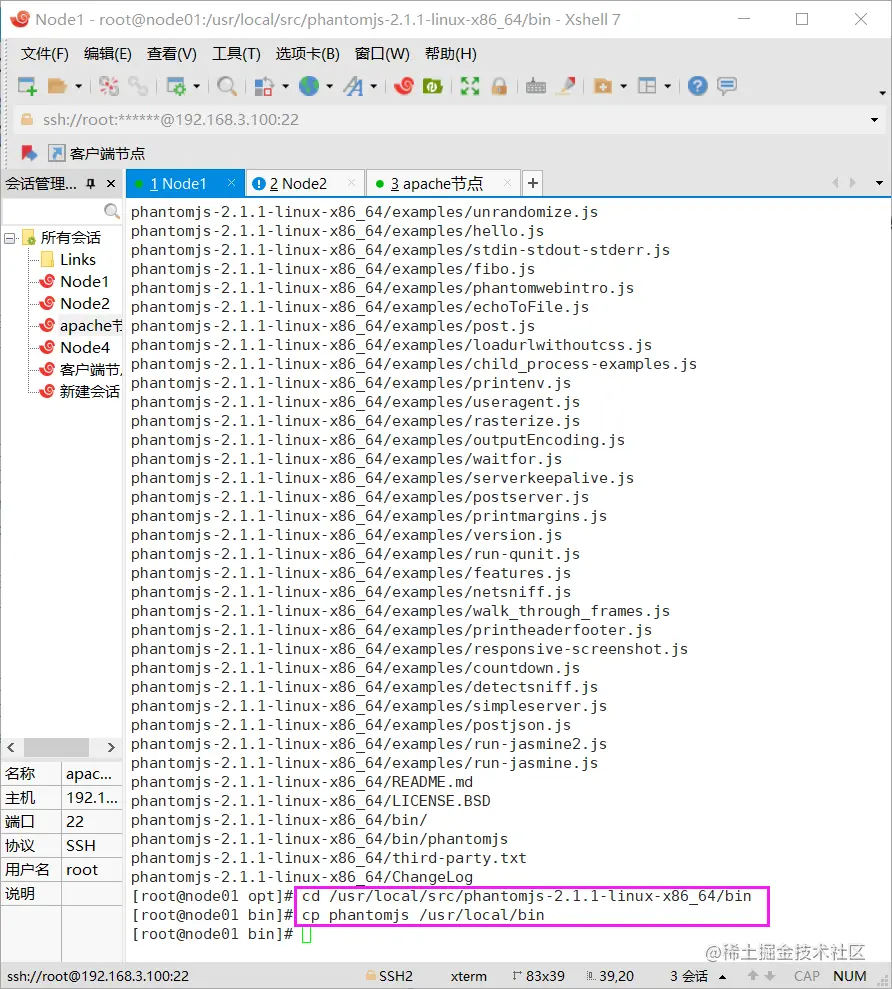
Task: Open the 编辑(E) menu
Action: tap(108, 54)
